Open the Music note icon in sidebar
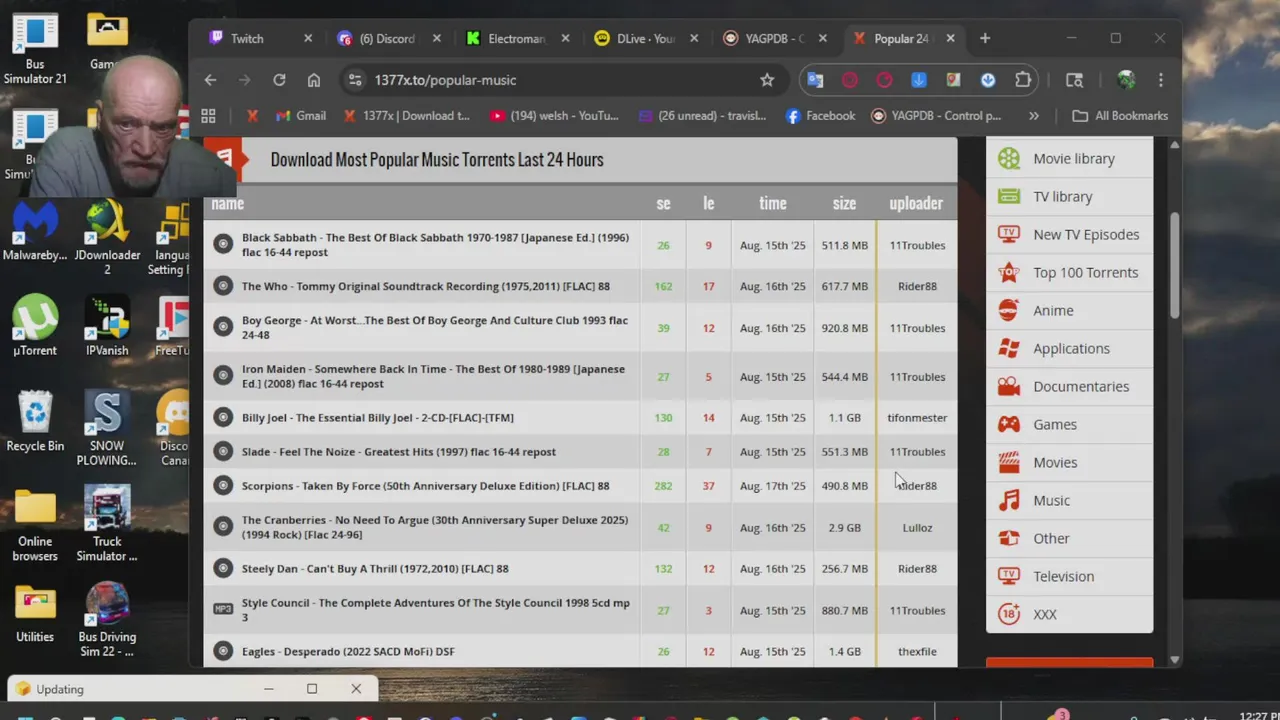The image size is (1280, 720). [x=1009, y=500]
